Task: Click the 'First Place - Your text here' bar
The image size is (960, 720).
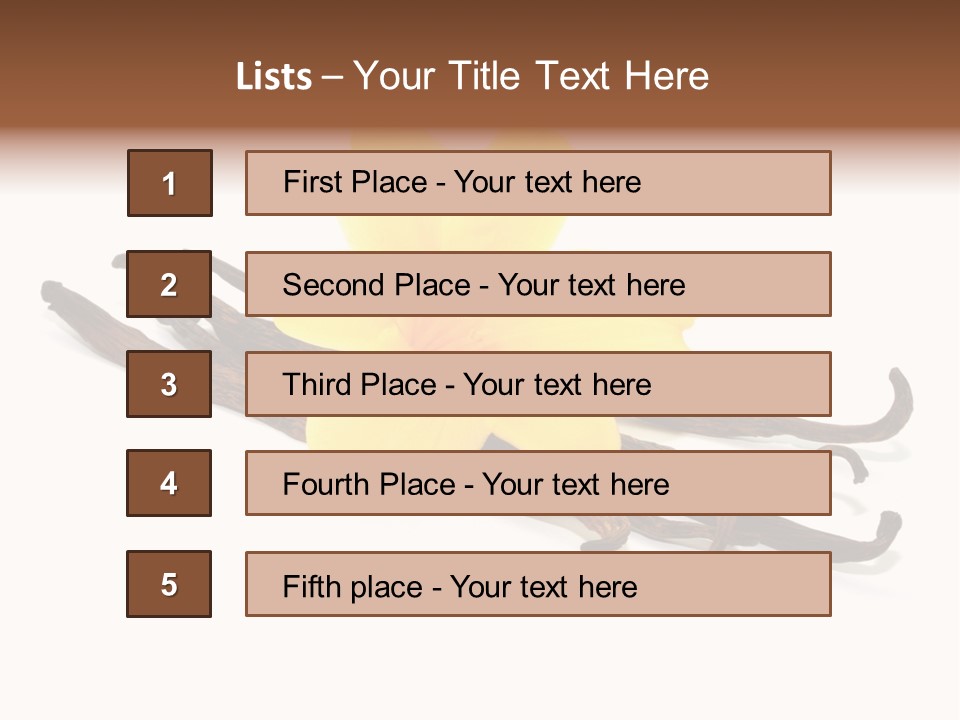Action: [538, 183]
